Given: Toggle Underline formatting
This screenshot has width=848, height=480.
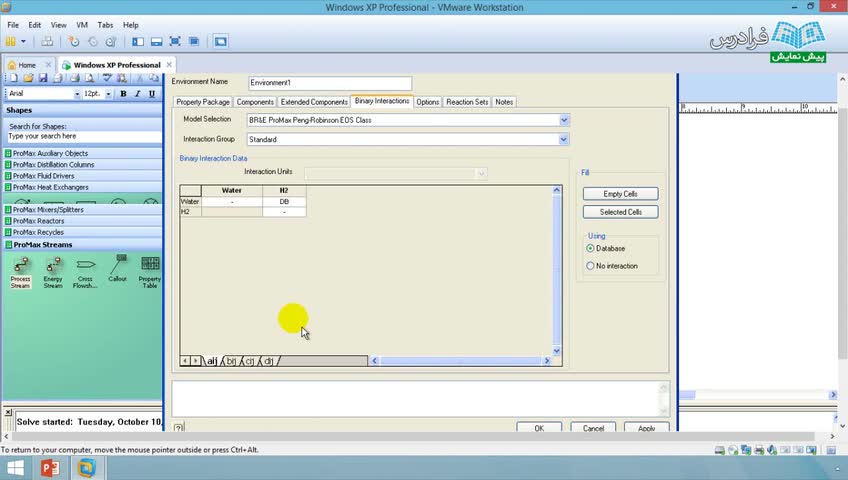Looking at the screenshot, I should (x=152, y=94).
